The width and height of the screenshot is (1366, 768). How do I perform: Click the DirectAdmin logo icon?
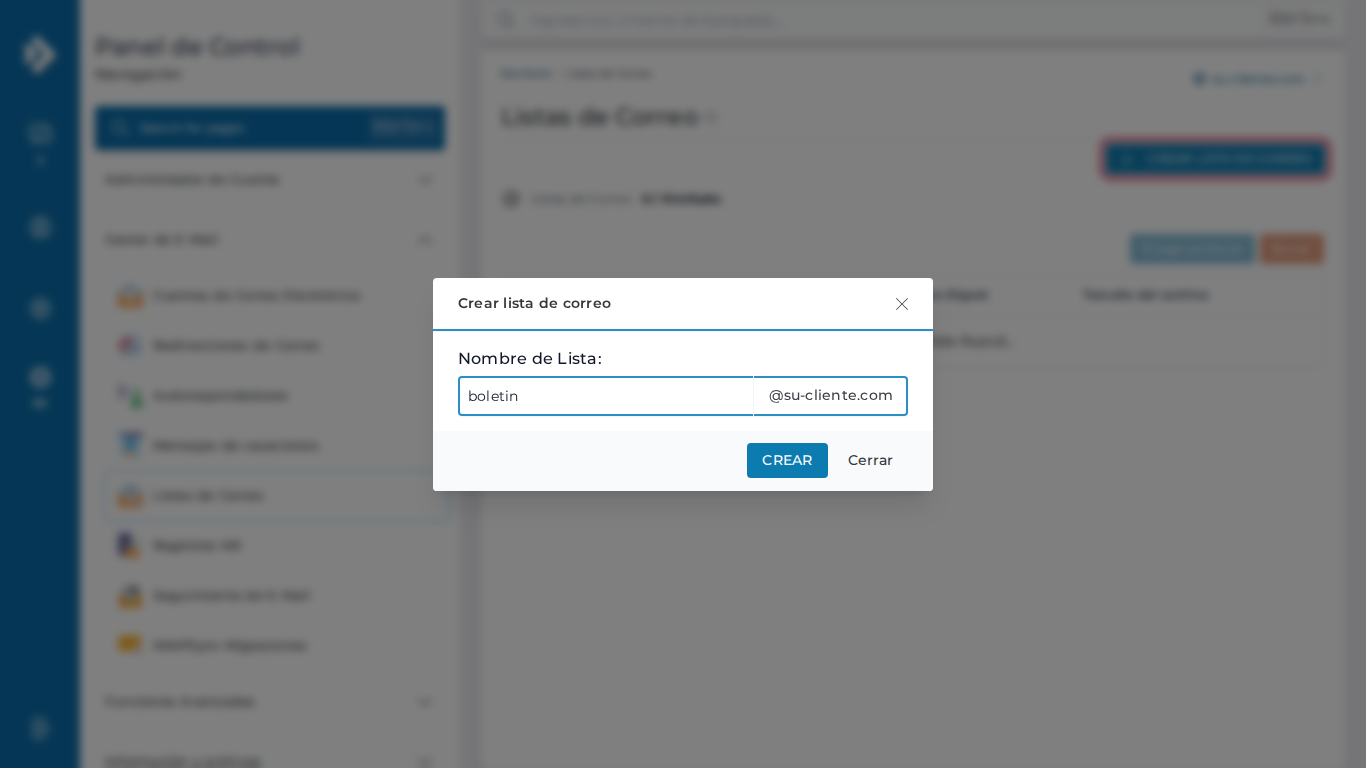(39, 55)
